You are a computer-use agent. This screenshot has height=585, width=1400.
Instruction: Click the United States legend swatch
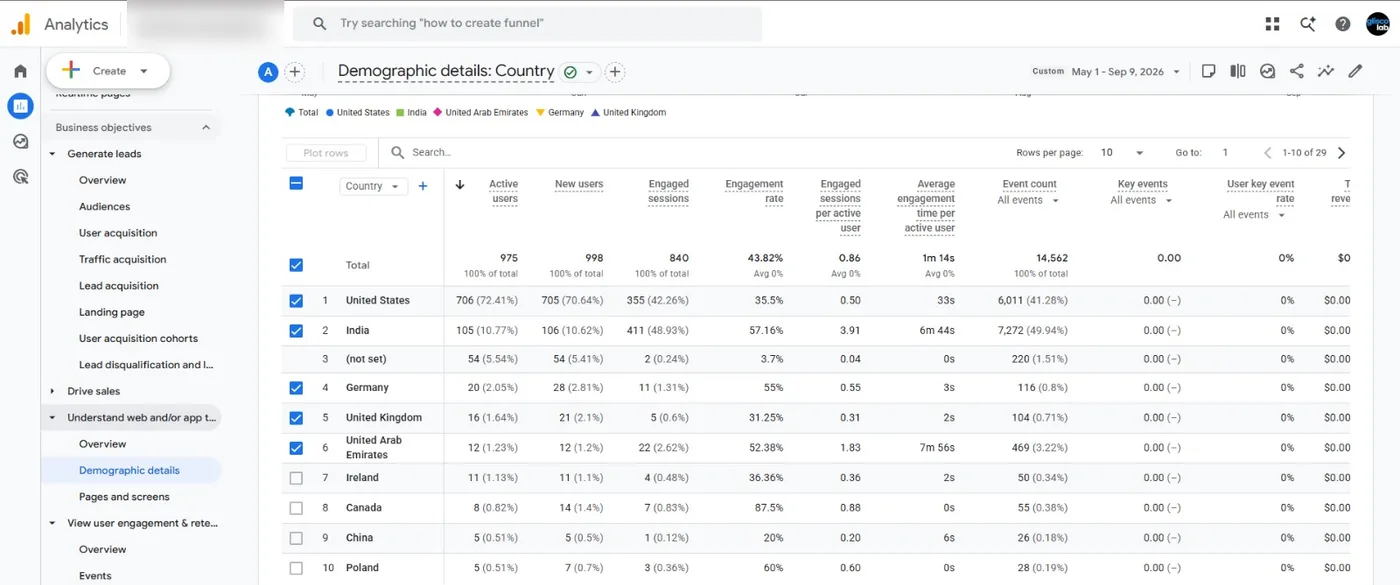pyautogui.click(x=329, y=113)
